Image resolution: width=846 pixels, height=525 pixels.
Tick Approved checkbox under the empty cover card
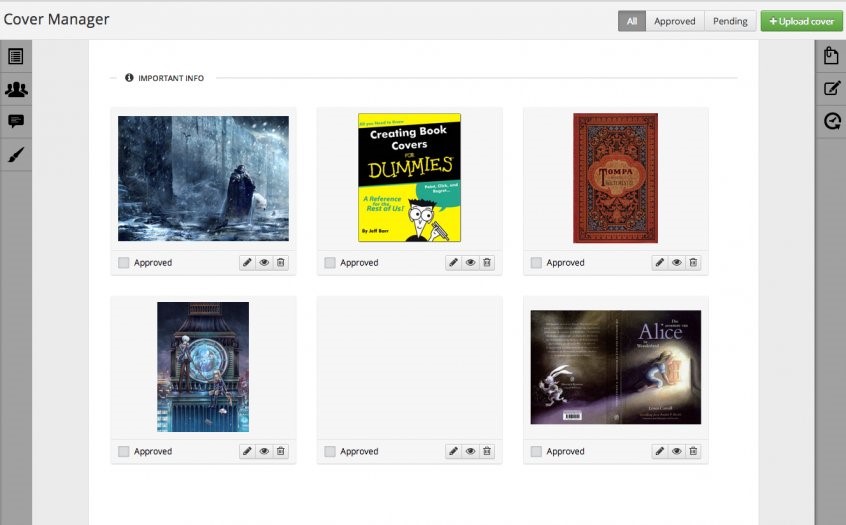pyautogui.click(x=330, y=451)
